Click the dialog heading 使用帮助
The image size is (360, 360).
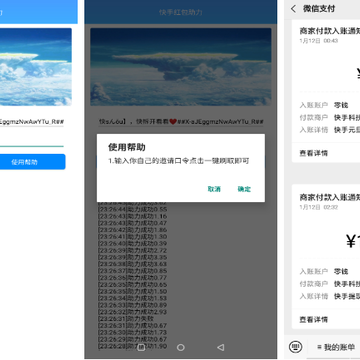point(127,147)
